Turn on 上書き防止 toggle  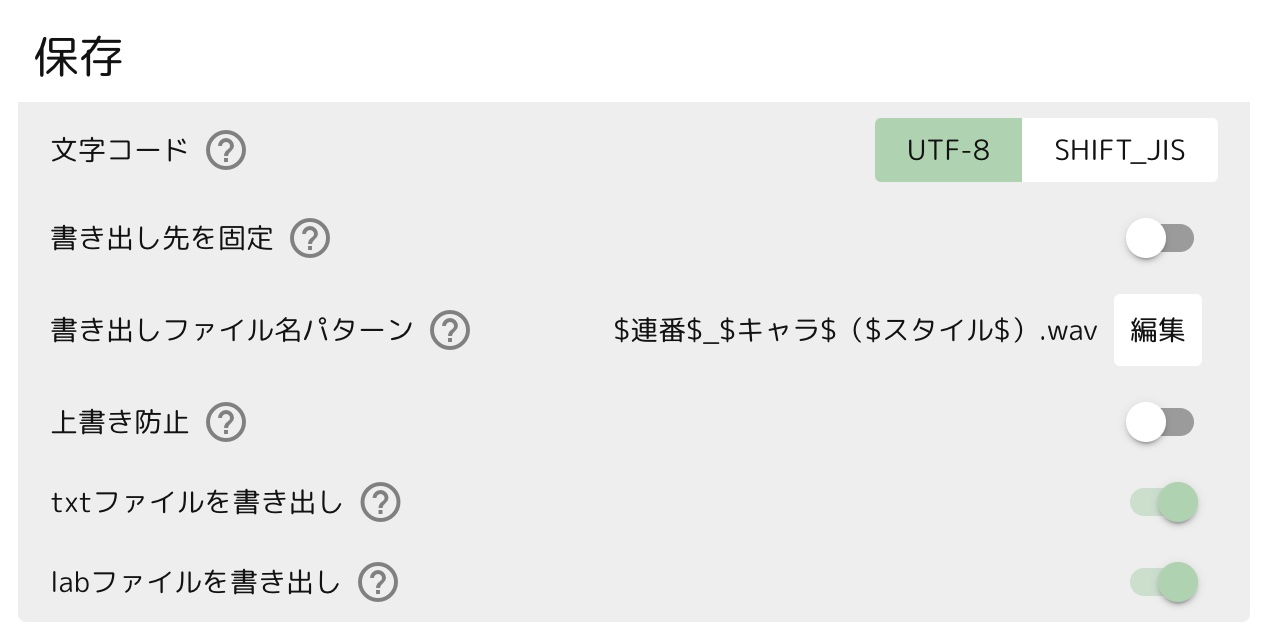click(1160, 422)
